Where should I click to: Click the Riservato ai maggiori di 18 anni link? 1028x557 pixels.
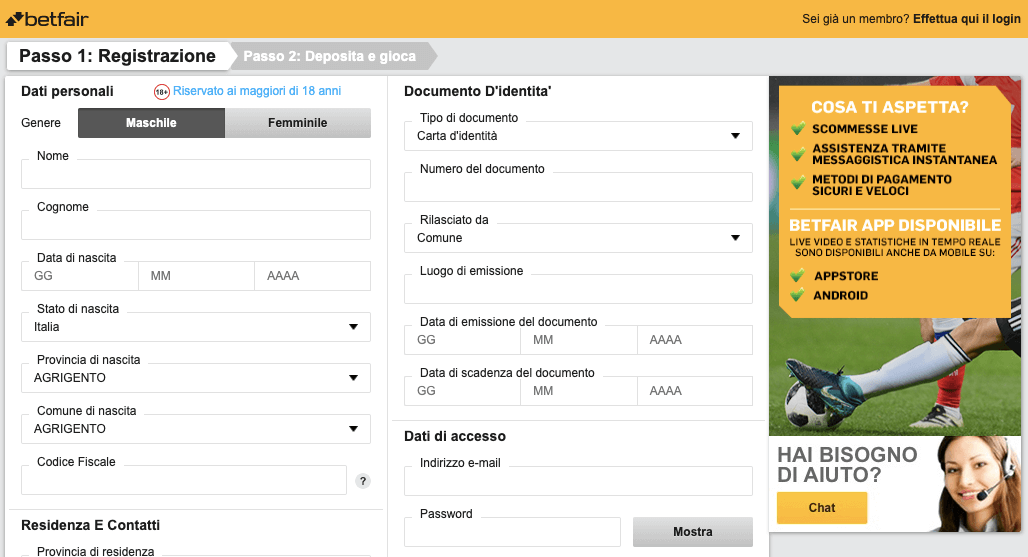257,91
